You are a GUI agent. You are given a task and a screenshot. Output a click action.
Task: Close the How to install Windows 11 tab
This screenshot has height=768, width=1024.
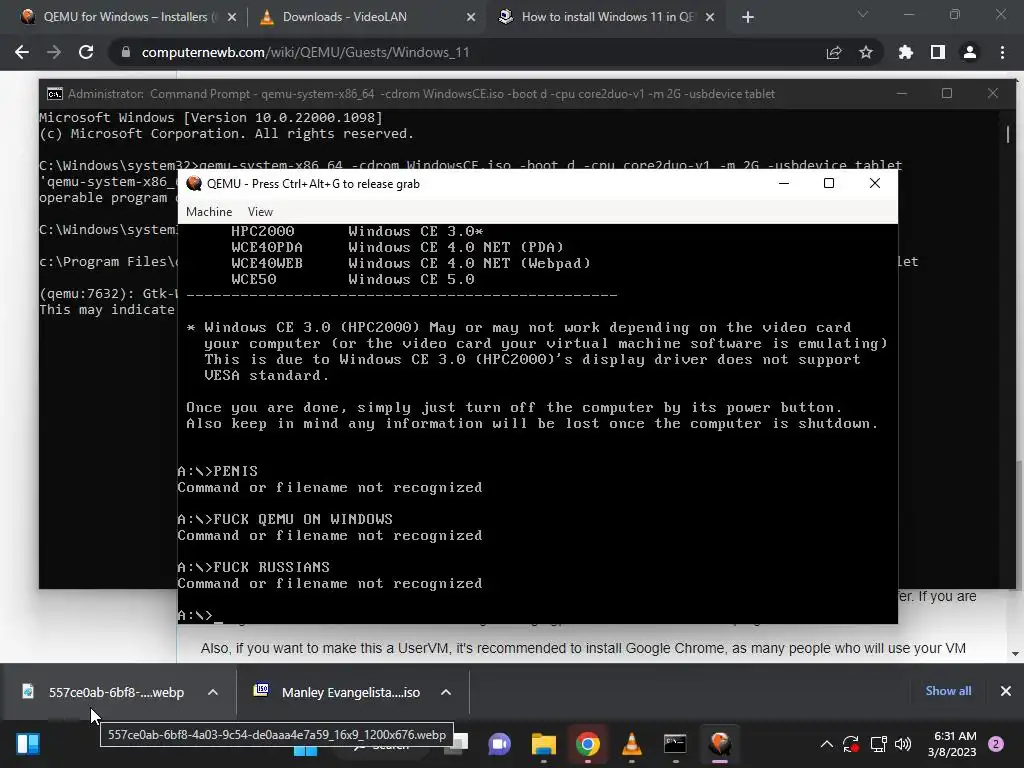point(710,18)
